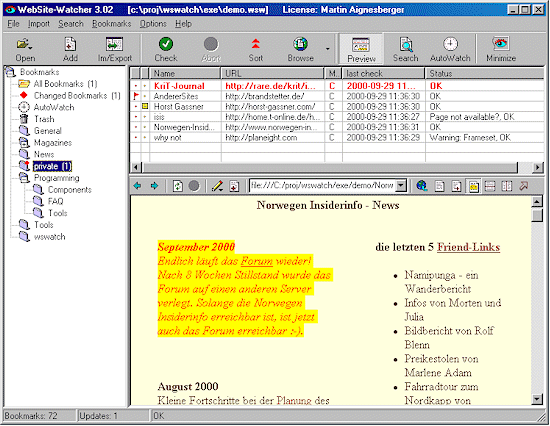Screen dimensions: 550x426
Task: Sort by Name column header
Action: (185, 73)
